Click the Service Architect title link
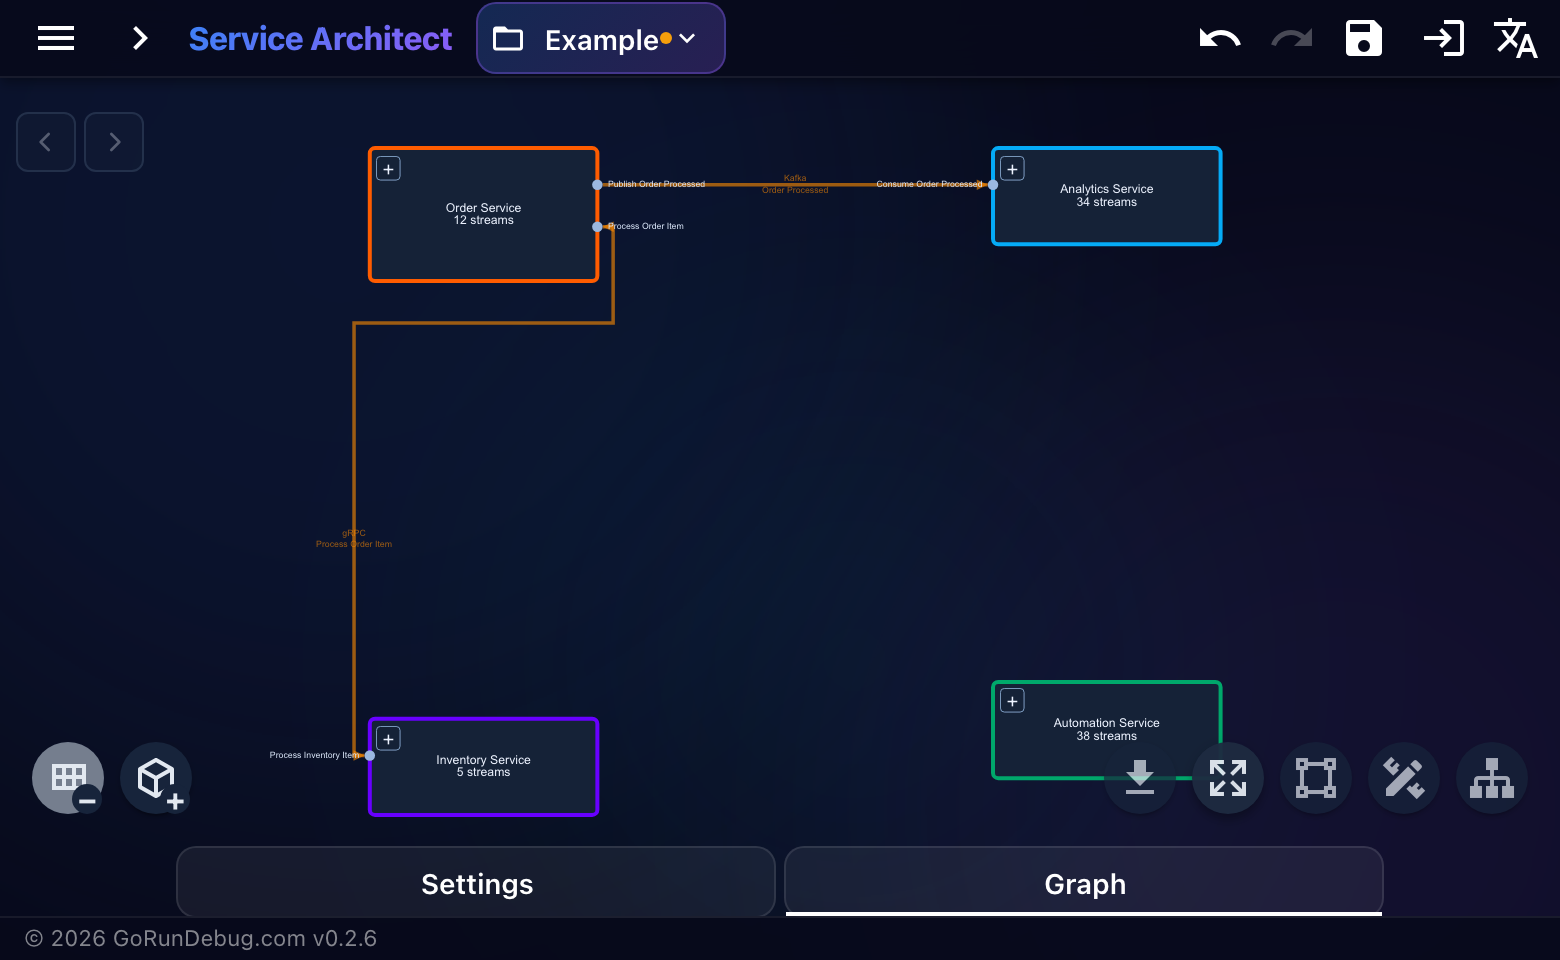1560x960 pixels. tap(320, 38)
